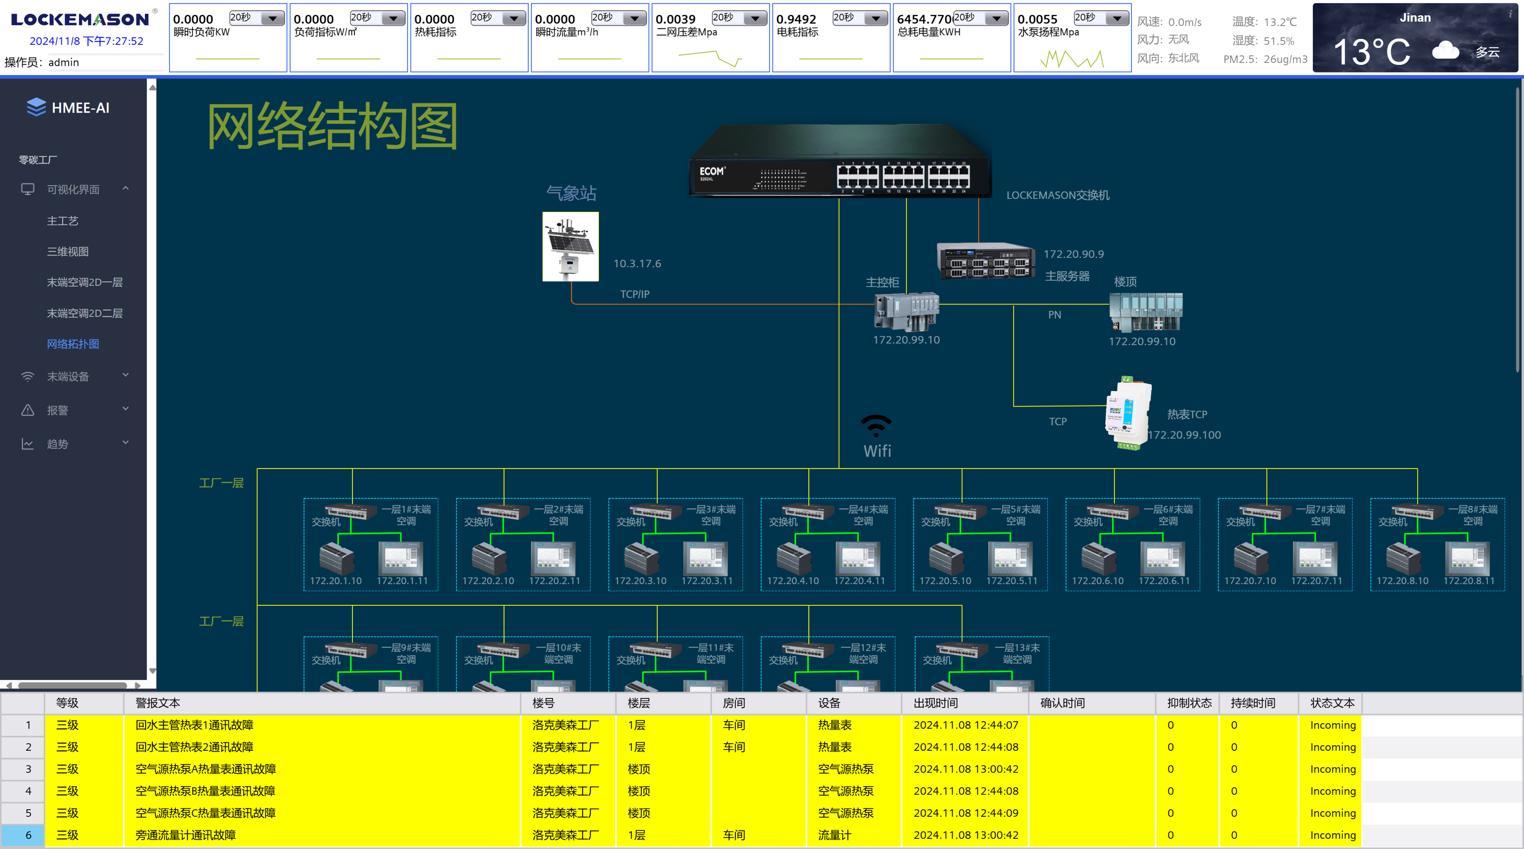Select the LOCKEMASON network switch image
The height and width of the screenshot is (849, 1524).
(x=840, y=163)
